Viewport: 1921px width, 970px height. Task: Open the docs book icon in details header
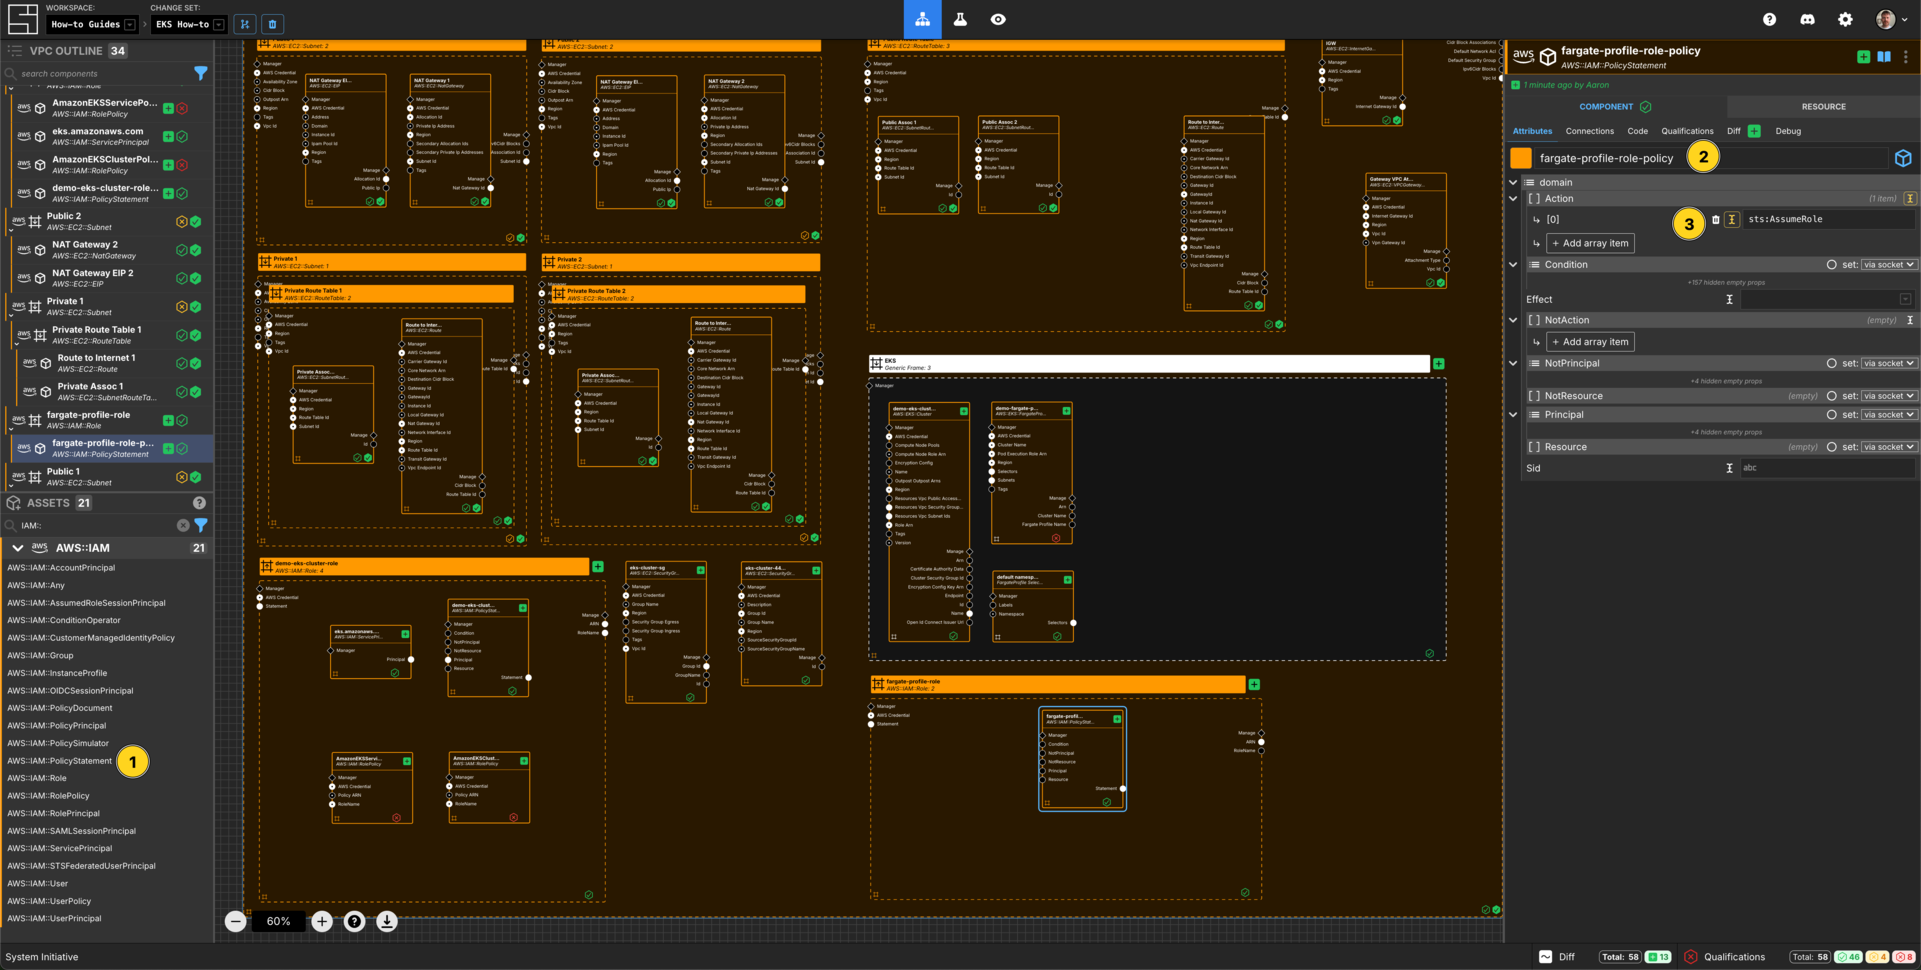pyautogui.click(x=1884, y=57)
